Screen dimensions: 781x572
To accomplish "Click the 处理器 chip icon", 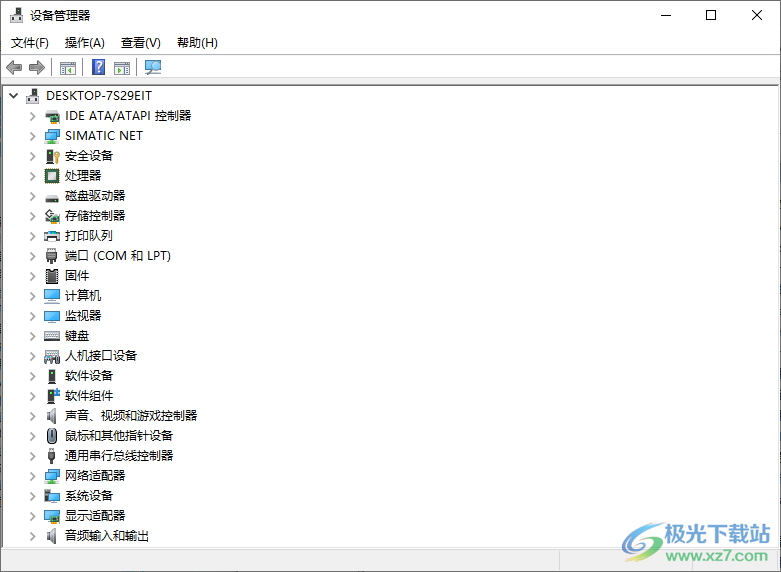I will [52, 176].
